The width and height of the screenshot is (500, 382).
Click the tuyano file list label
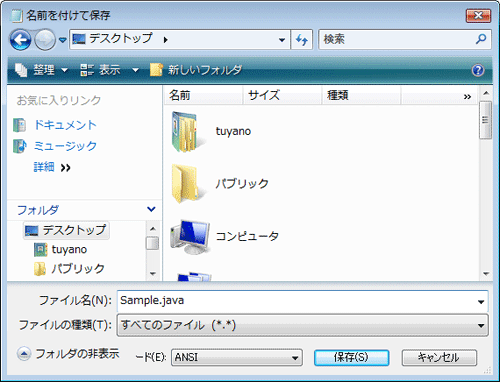pos(233,131)
